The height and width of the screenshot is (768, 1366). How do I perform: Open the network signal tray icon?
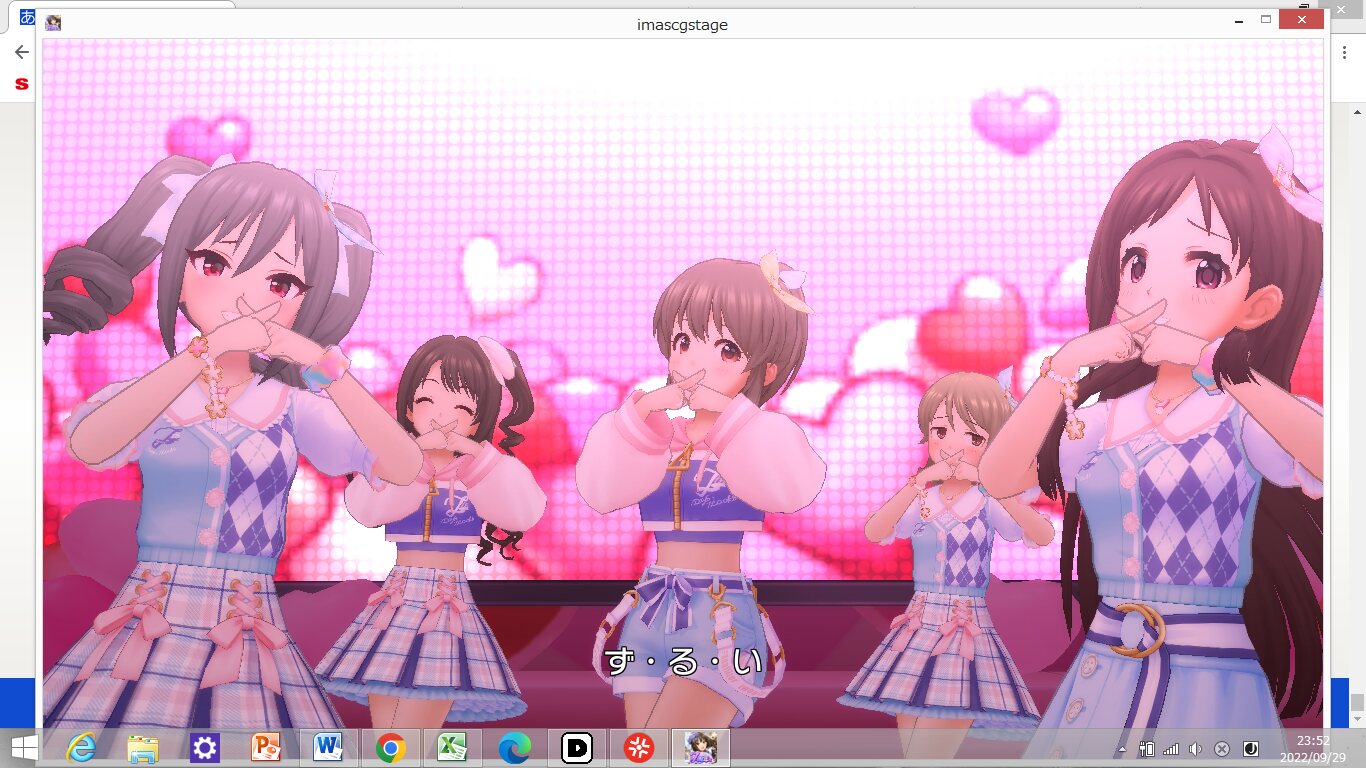1171,749
